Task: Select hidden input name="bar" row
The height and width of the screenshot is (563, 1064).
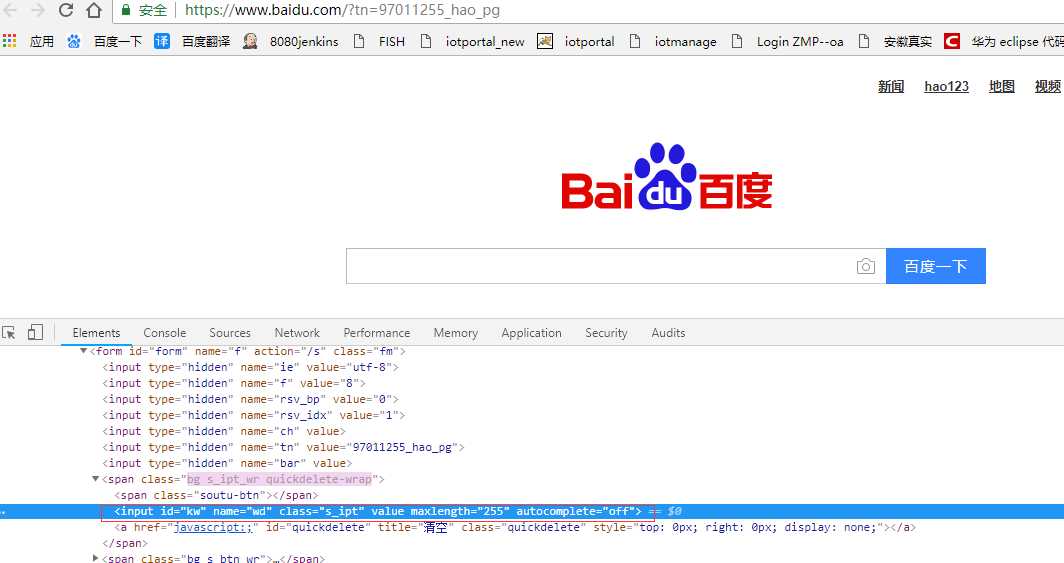Action: pyautogui.click(x=227, y=463)
